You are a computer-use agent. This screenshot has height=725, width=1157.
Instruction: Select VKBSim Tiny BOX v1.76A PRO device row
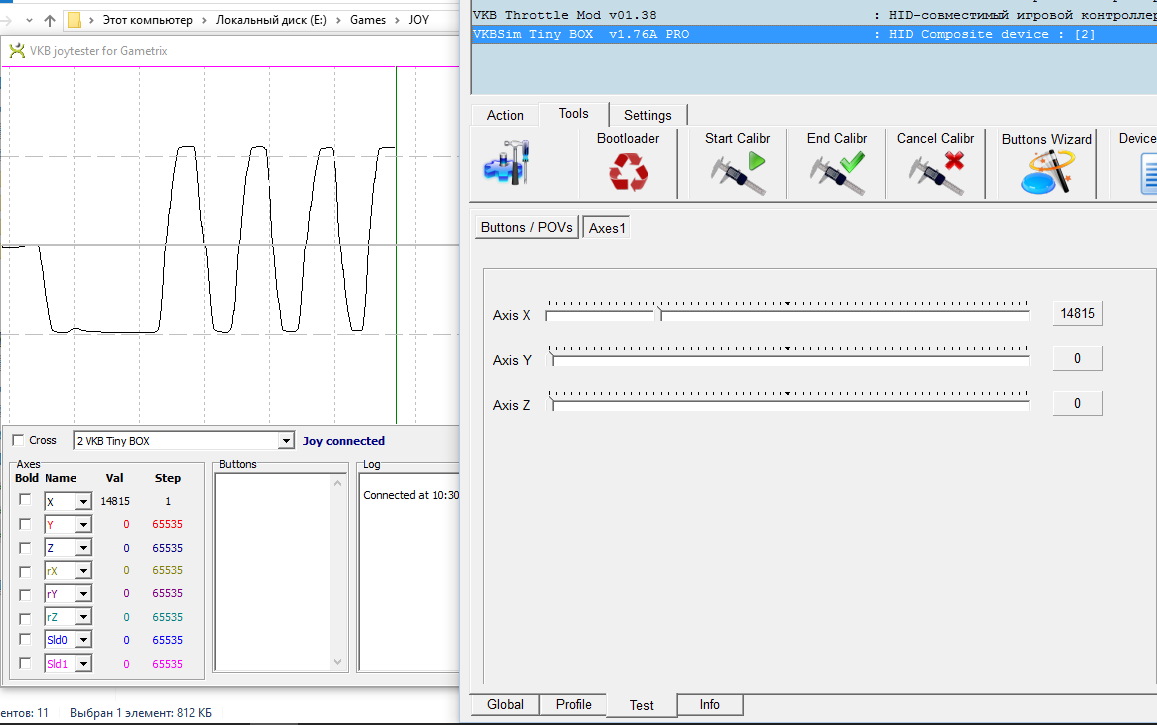814,34
